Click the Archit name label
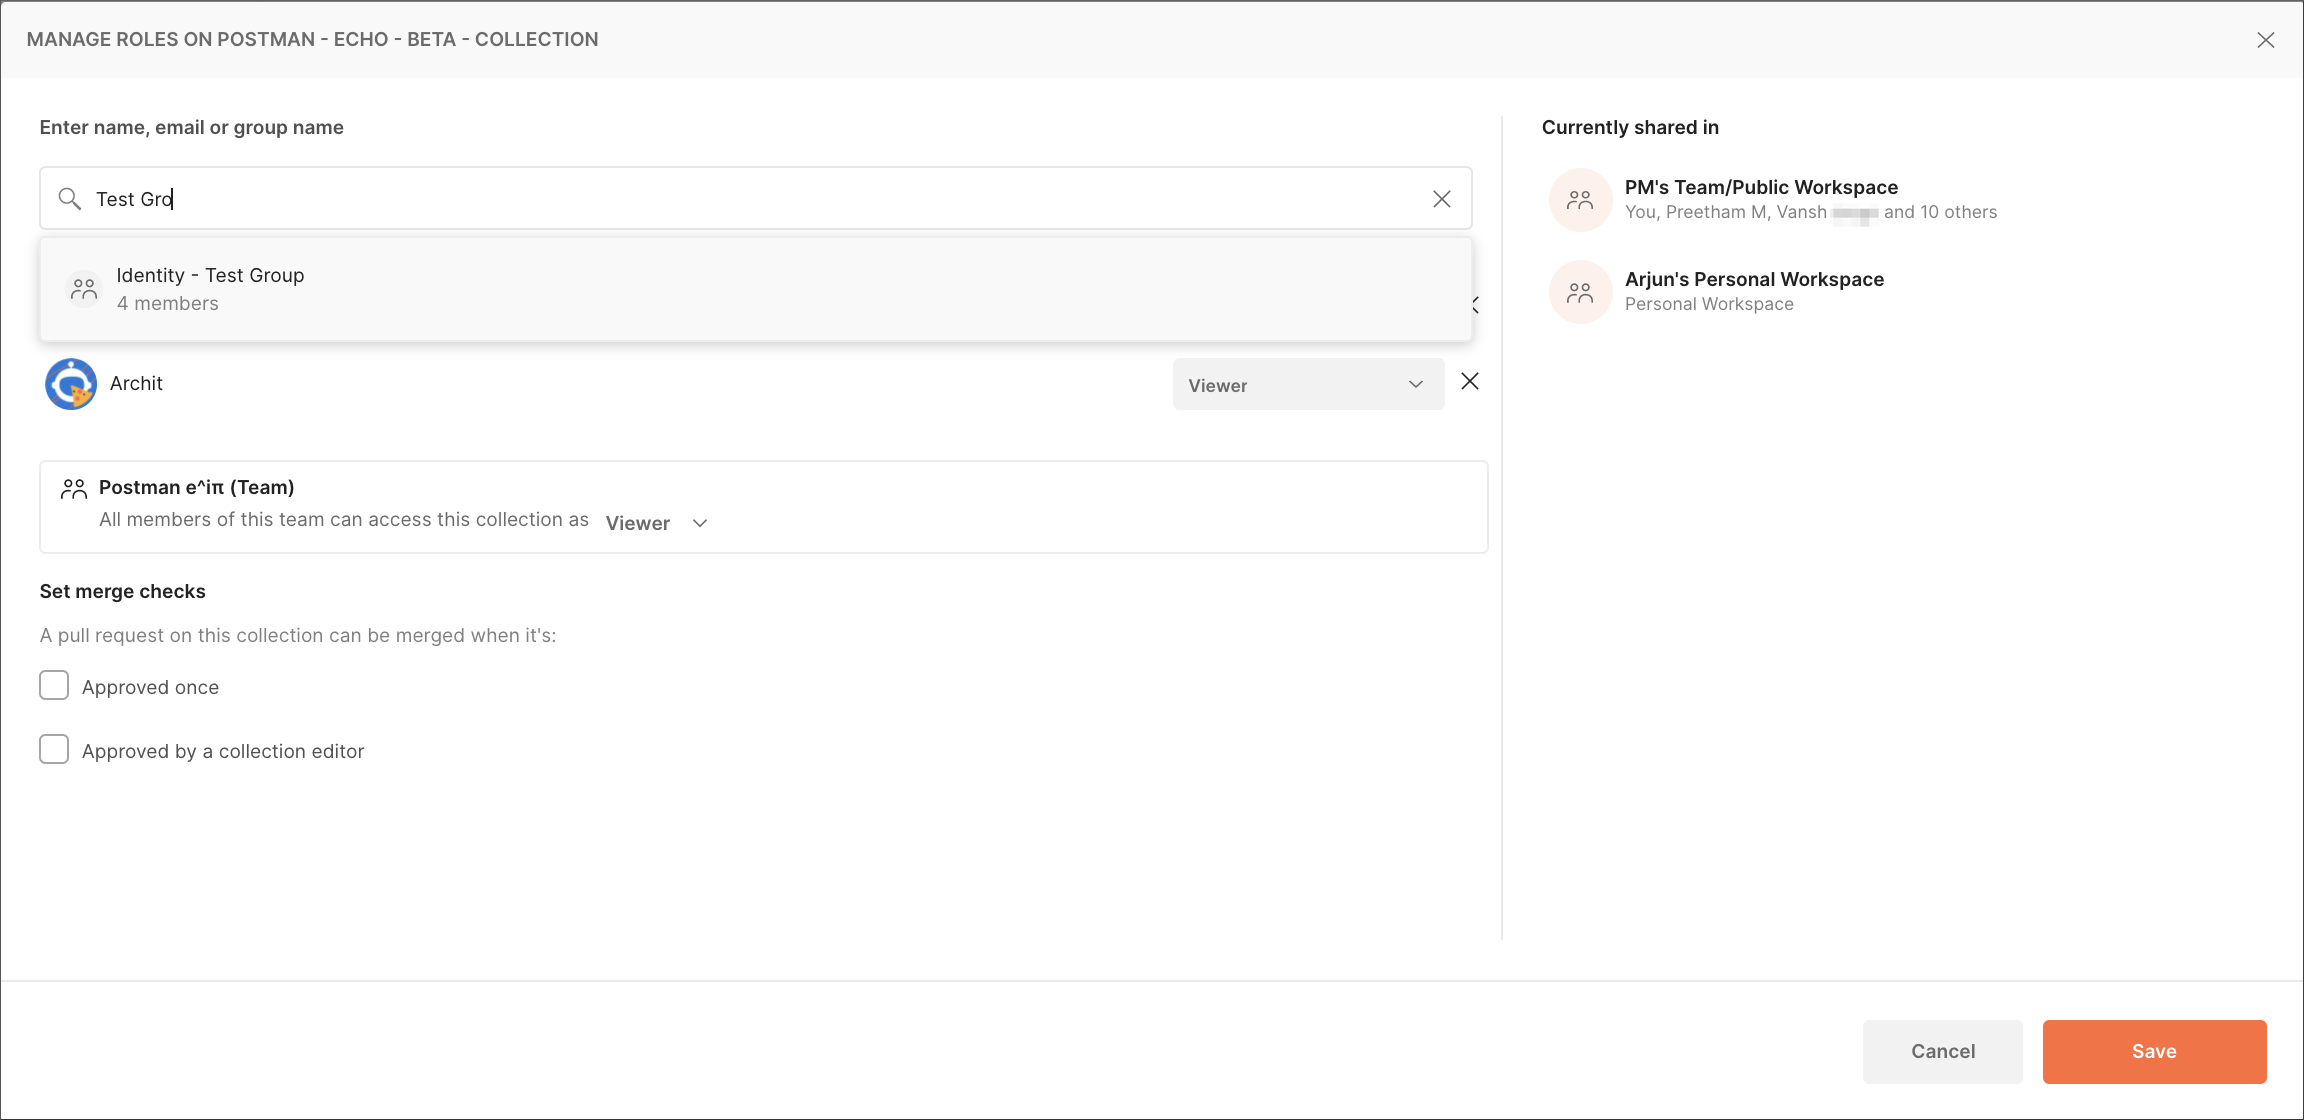This screenshot has height=1120, width=2304. click(x=136, y=383)
